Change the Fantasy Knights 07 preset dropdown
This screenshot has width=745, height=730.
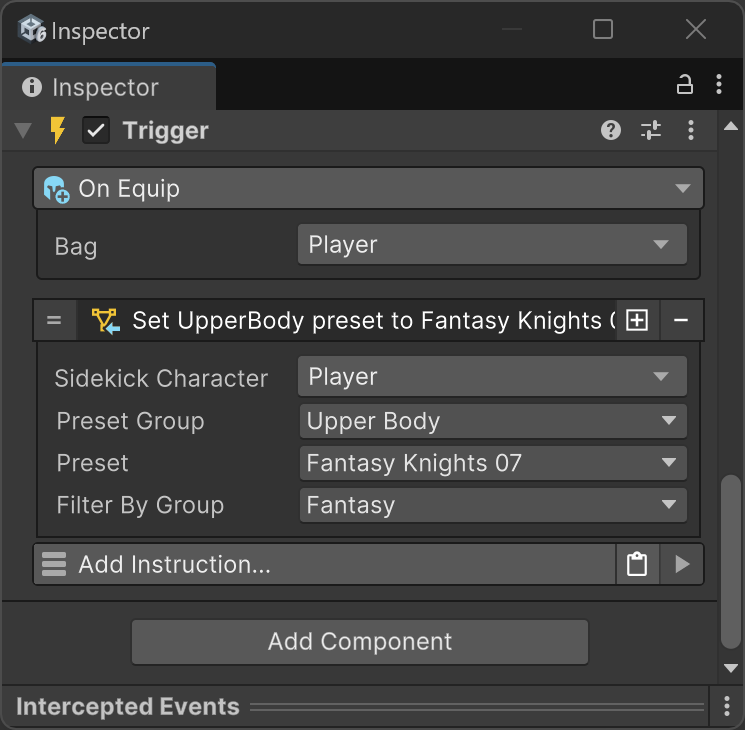(491, 463)
